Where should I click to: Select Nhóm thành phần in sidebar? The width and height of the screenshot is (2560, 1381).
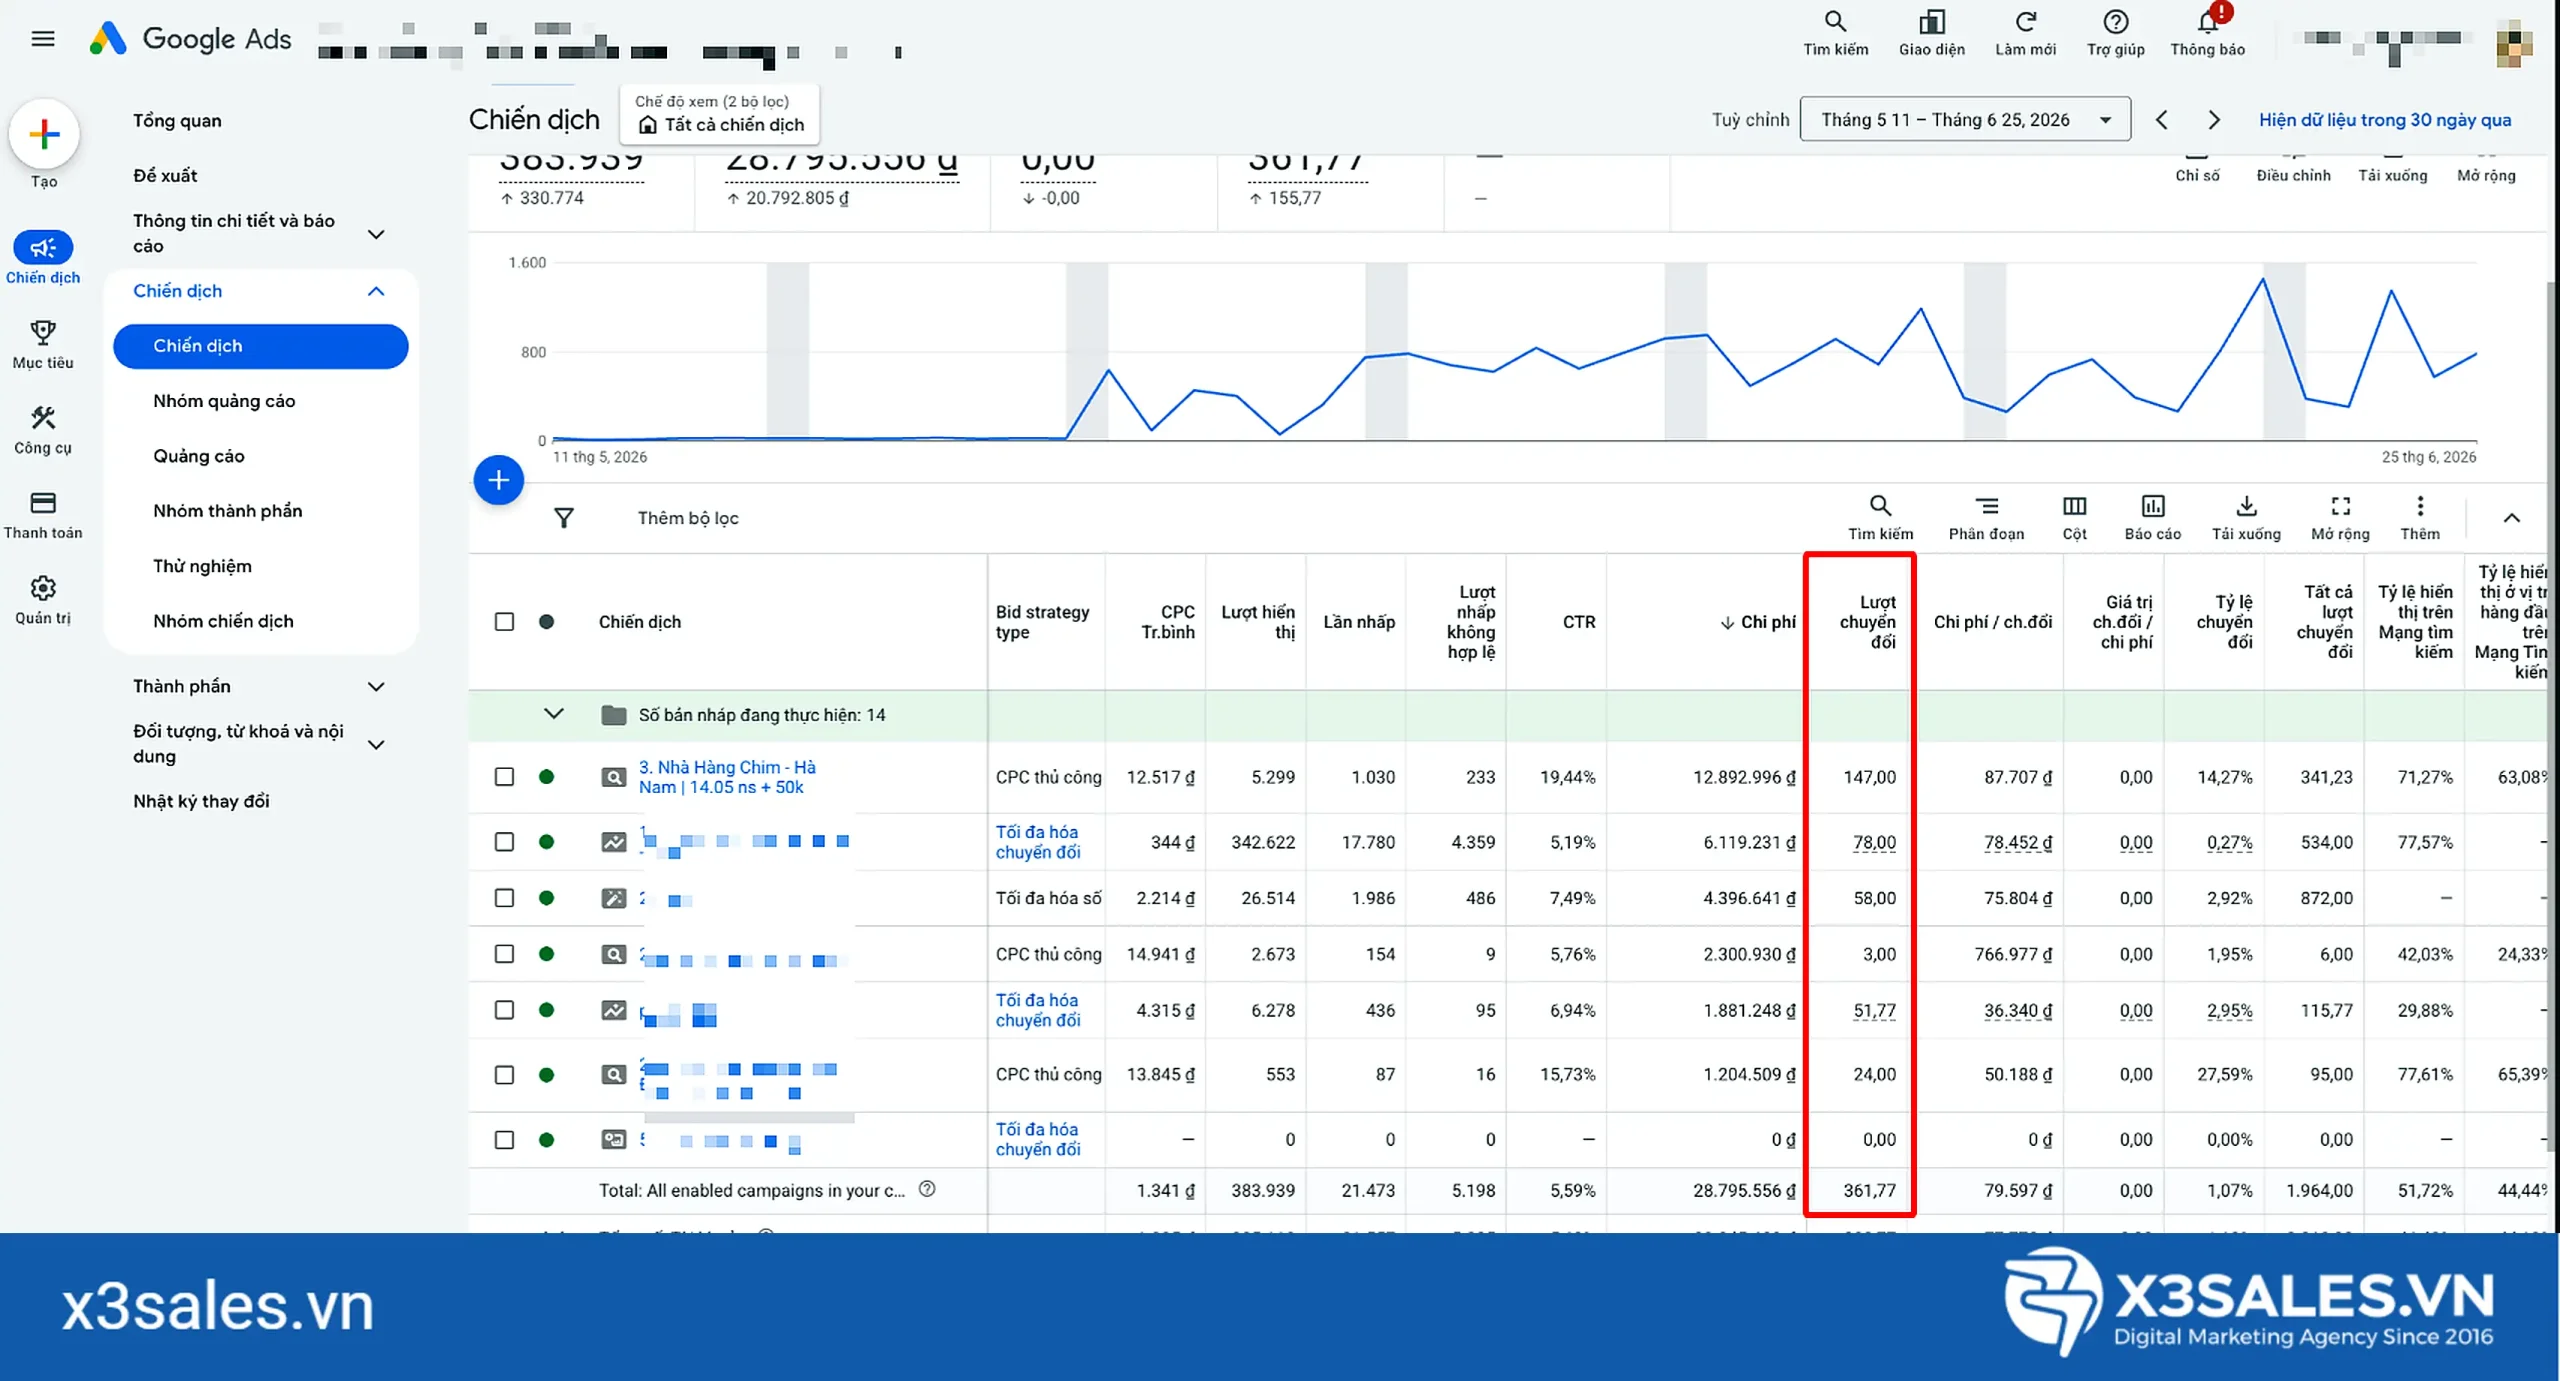click(227, 511)
